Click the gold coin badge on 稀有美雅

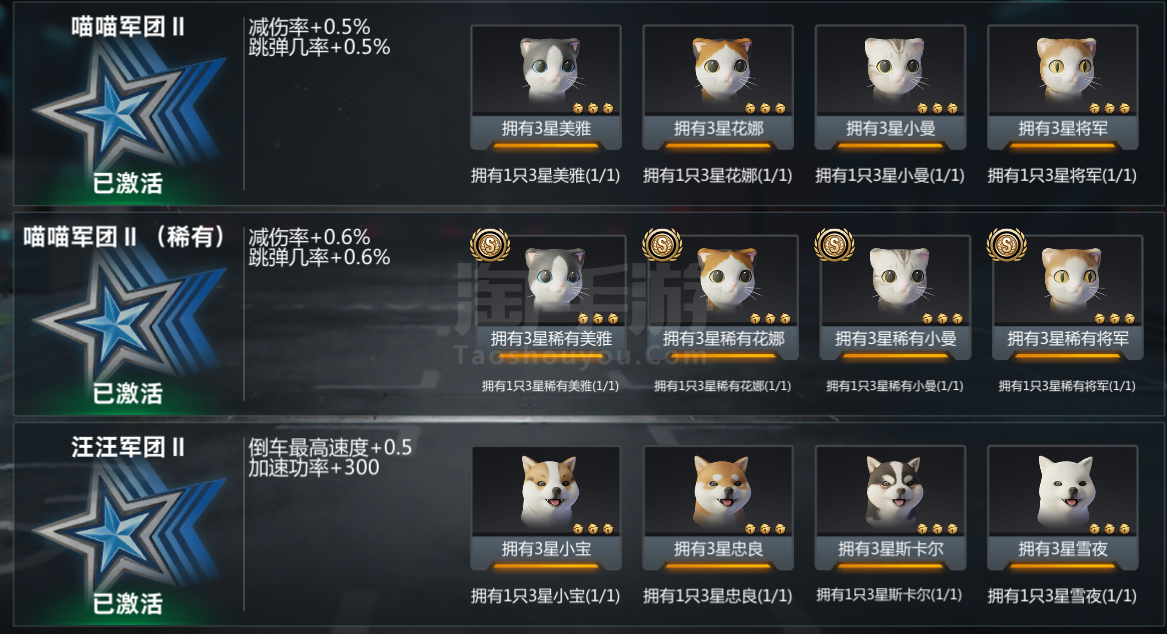tap(490, 244)
